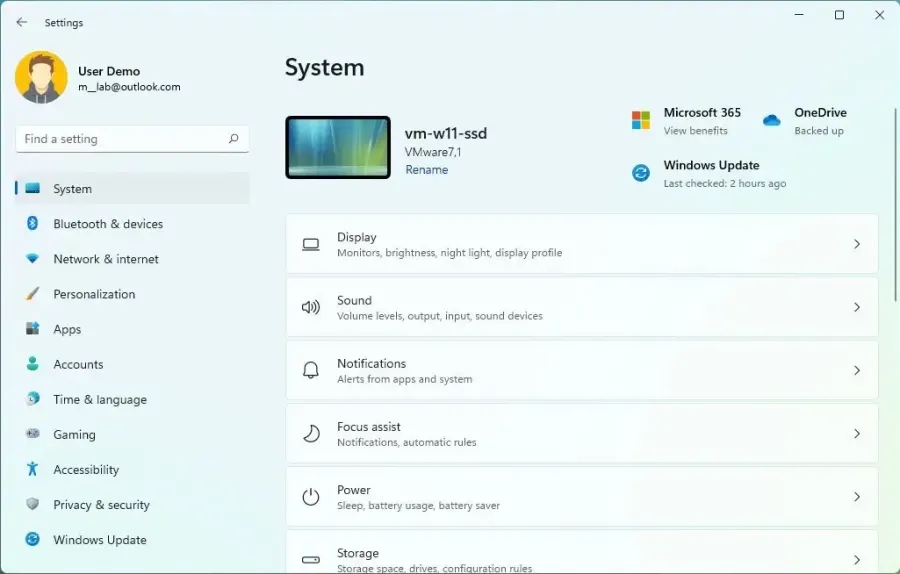Click 'Volume levels, output, input, sound devices'
Viewport: 900px width, 574px height.
point(440,316)
